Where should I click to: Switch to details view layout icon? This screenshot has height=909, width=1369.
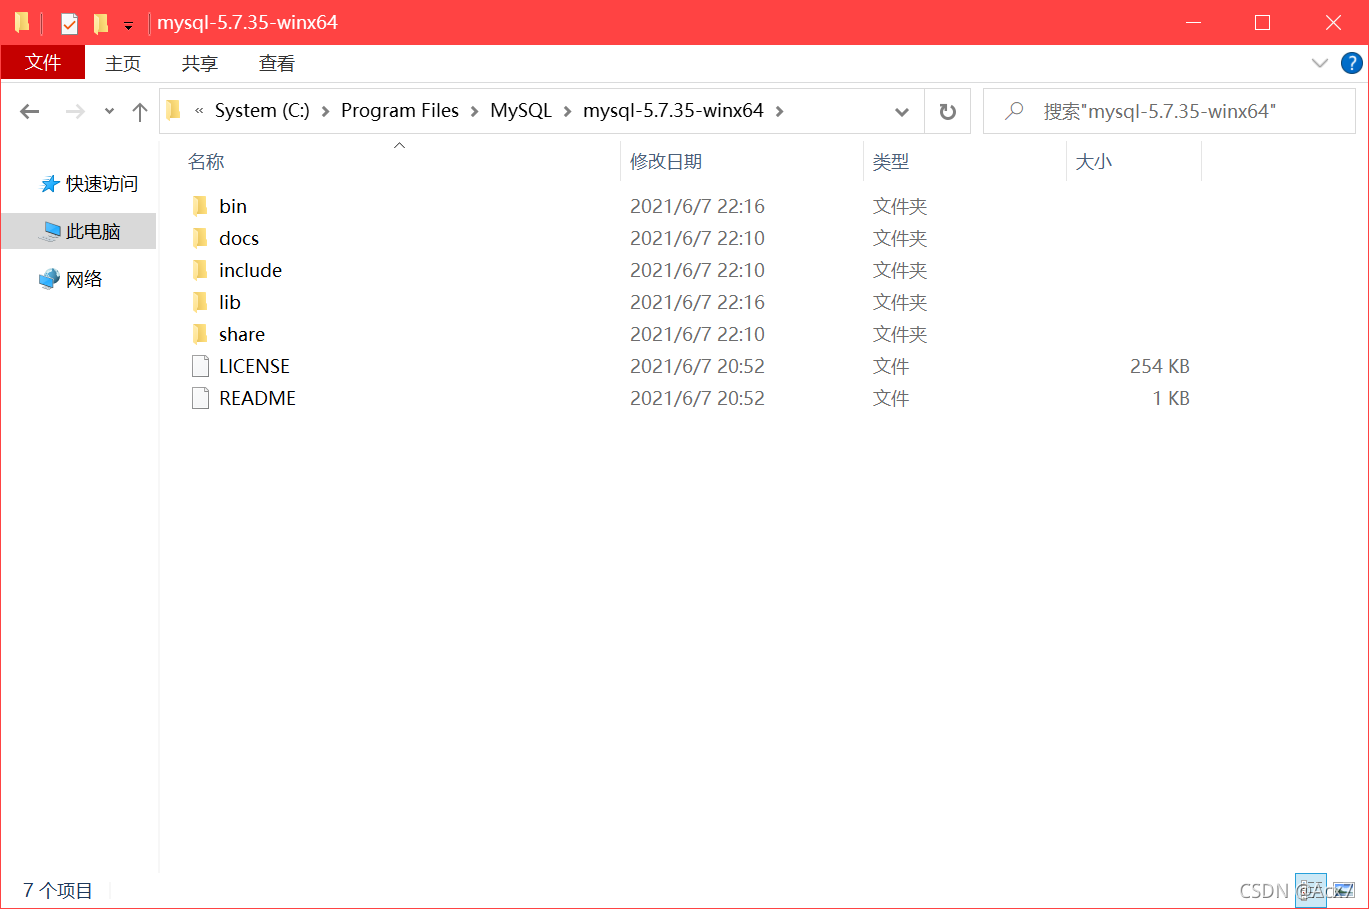[1310, 890]
